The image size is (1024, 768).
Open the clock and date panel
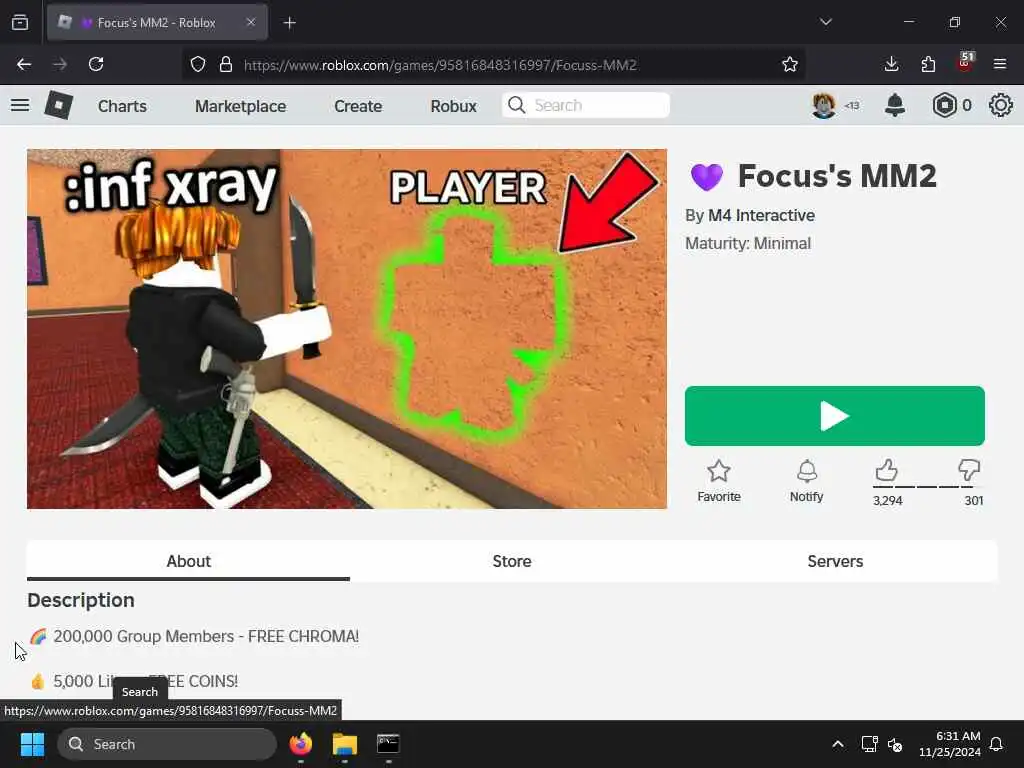pos(949,744)
